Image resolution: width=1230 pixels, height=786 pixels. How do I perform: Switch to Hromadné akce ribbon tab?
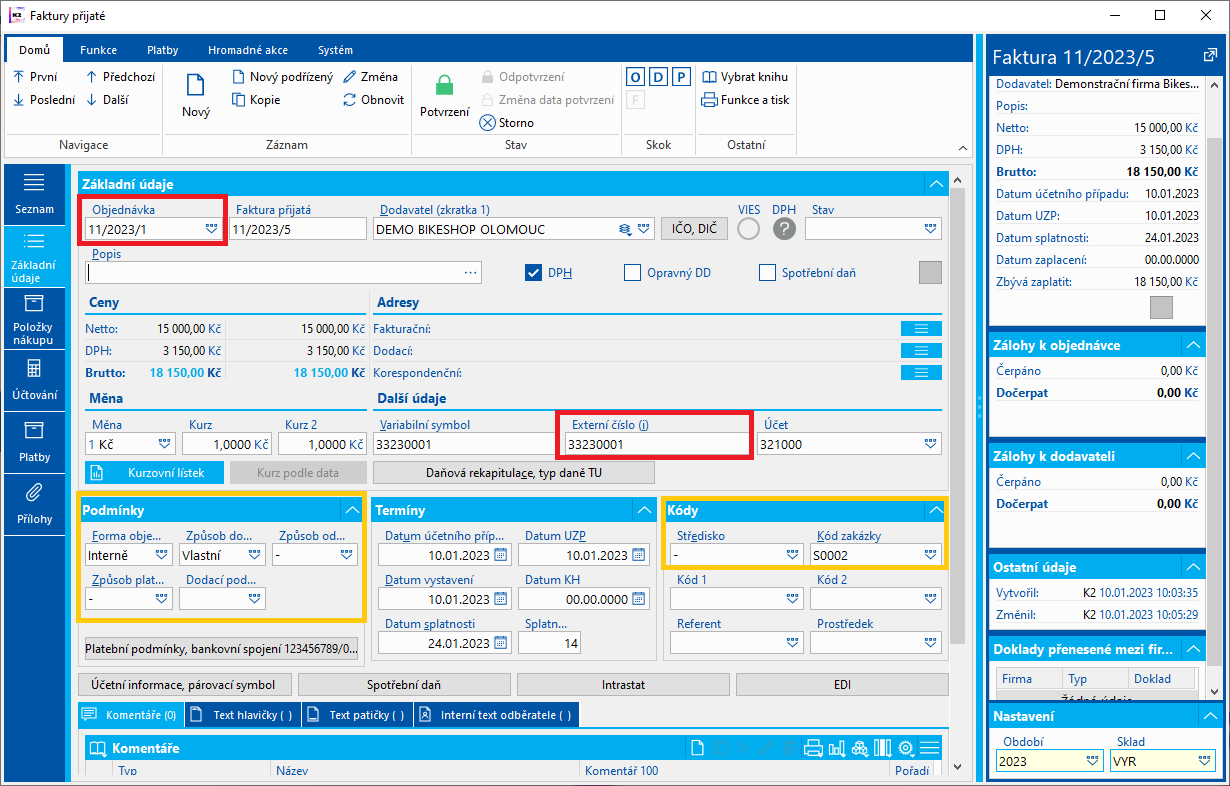[248, 50]
